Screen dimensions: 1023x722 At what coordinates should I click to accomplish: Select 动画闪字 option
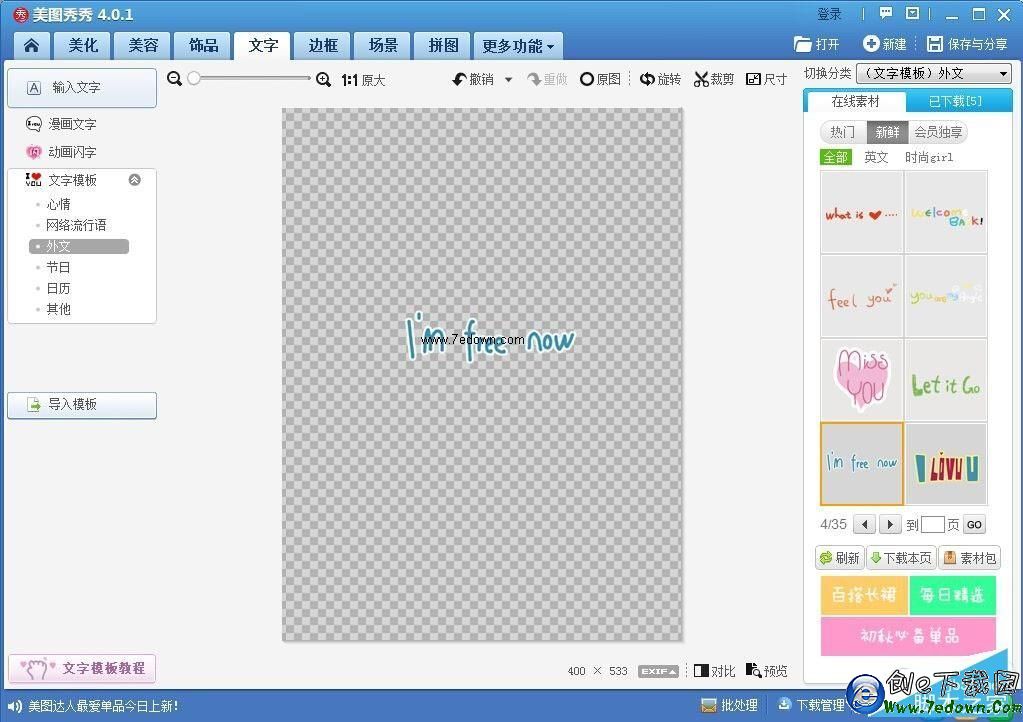(61, 152)
